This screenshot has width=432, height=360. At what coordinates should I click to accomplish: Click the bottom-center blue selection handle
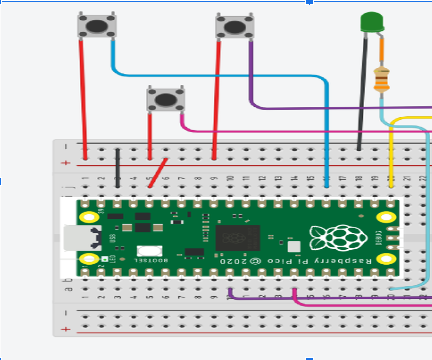click(x=309, y=359)
